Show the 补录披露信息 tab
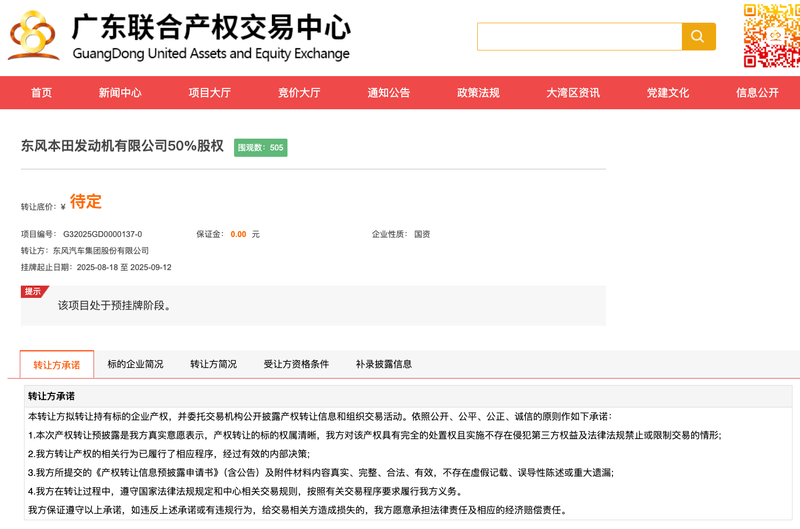Screen dimensions: 800x529 click(383, 365)
